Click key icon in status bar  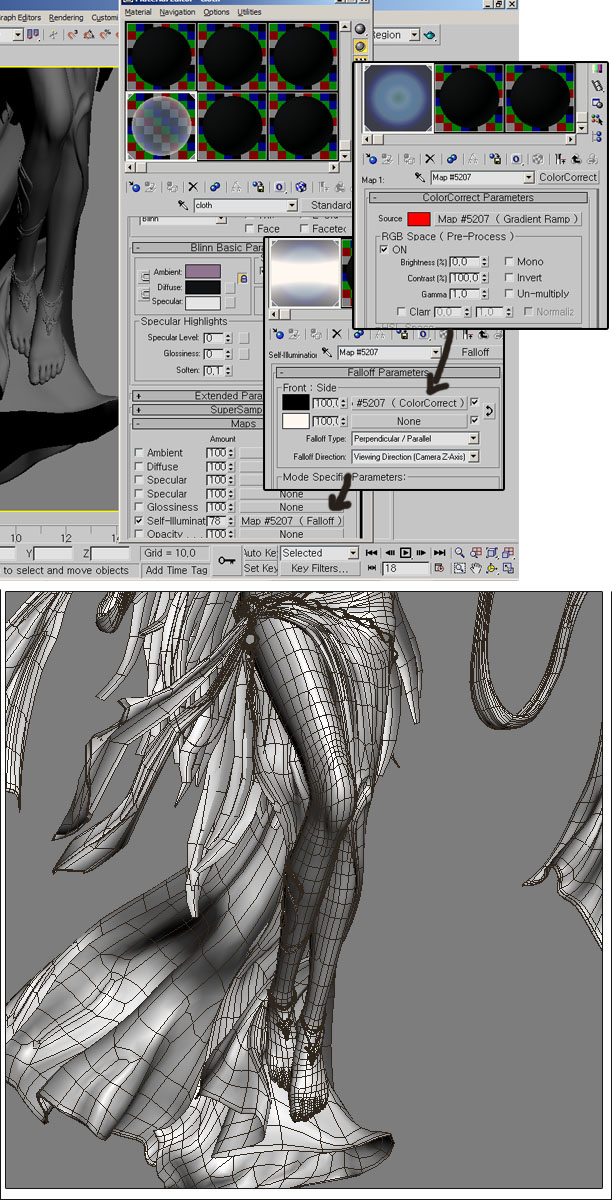click(226, 561)
